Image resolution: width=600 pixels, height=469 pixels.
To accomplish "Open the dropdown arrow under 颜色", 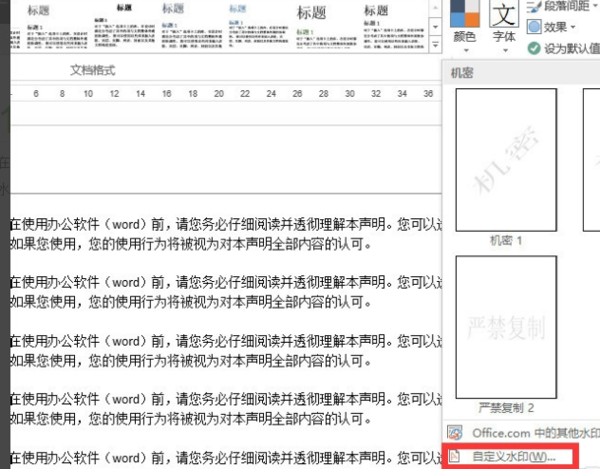I will tap(466, 50).
